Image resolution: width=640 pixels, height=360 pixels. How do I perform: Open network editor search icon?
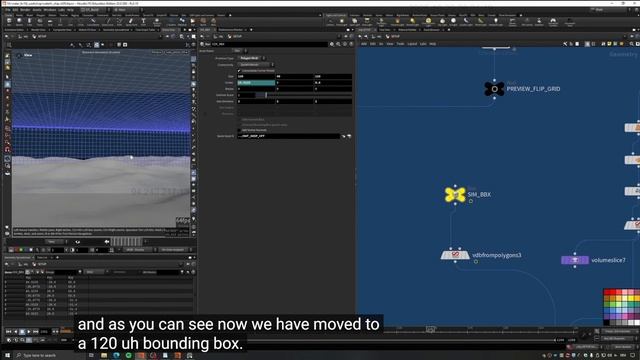[631, 44]
